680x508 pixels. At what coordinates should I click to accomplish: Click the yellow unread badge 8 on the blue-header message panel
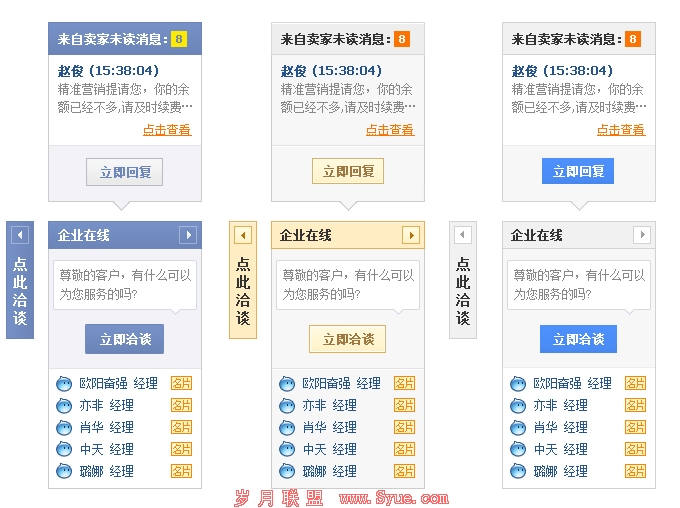(179, 39)
